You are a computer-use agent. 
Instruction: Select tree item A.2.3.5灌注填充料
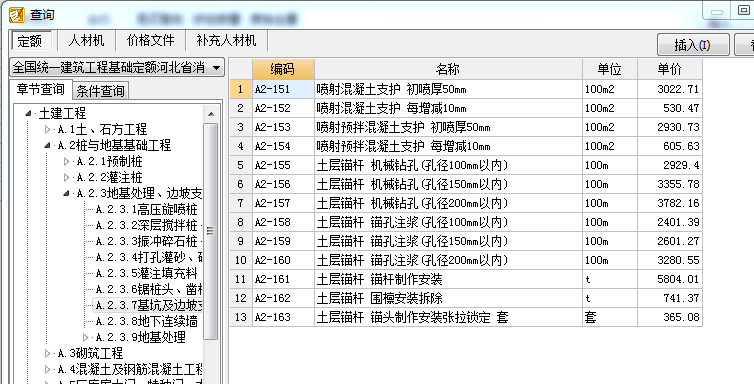pyautogui.click(x=146, y=273)
